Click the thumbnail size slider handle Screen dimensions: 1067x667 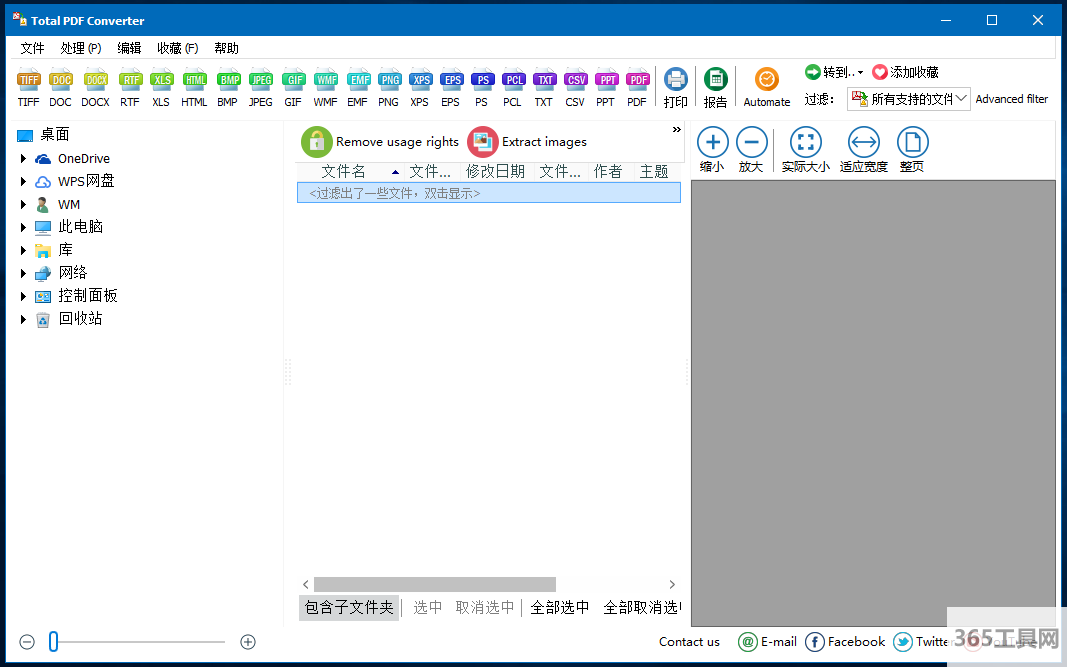[54, 642]
